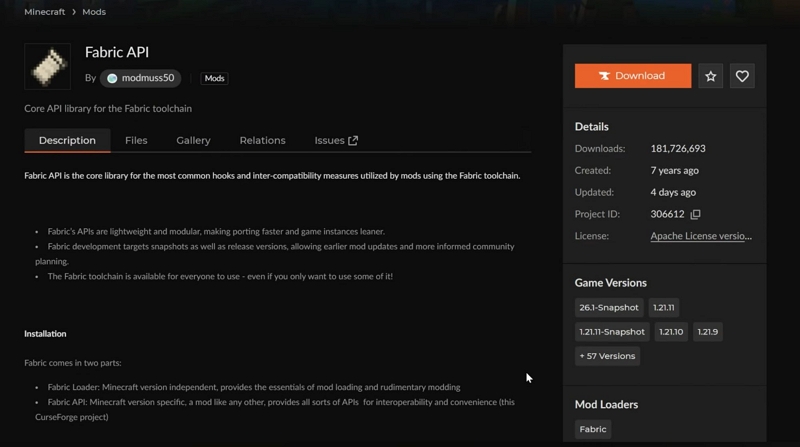Click the 'Core API library for the Fabric toolchain' summary
Viewport: 800px width, 447px height.
click(x=108, y=109)
